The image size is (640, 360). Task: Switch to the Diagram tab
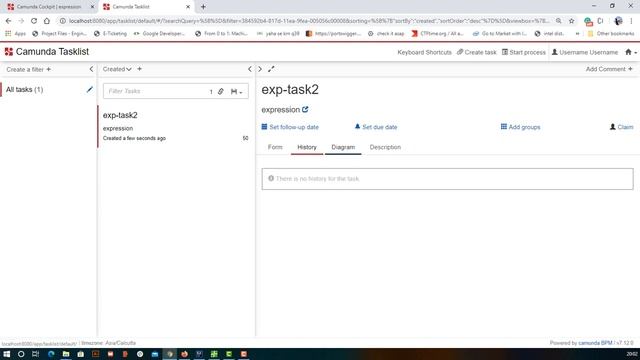[343, 147]
